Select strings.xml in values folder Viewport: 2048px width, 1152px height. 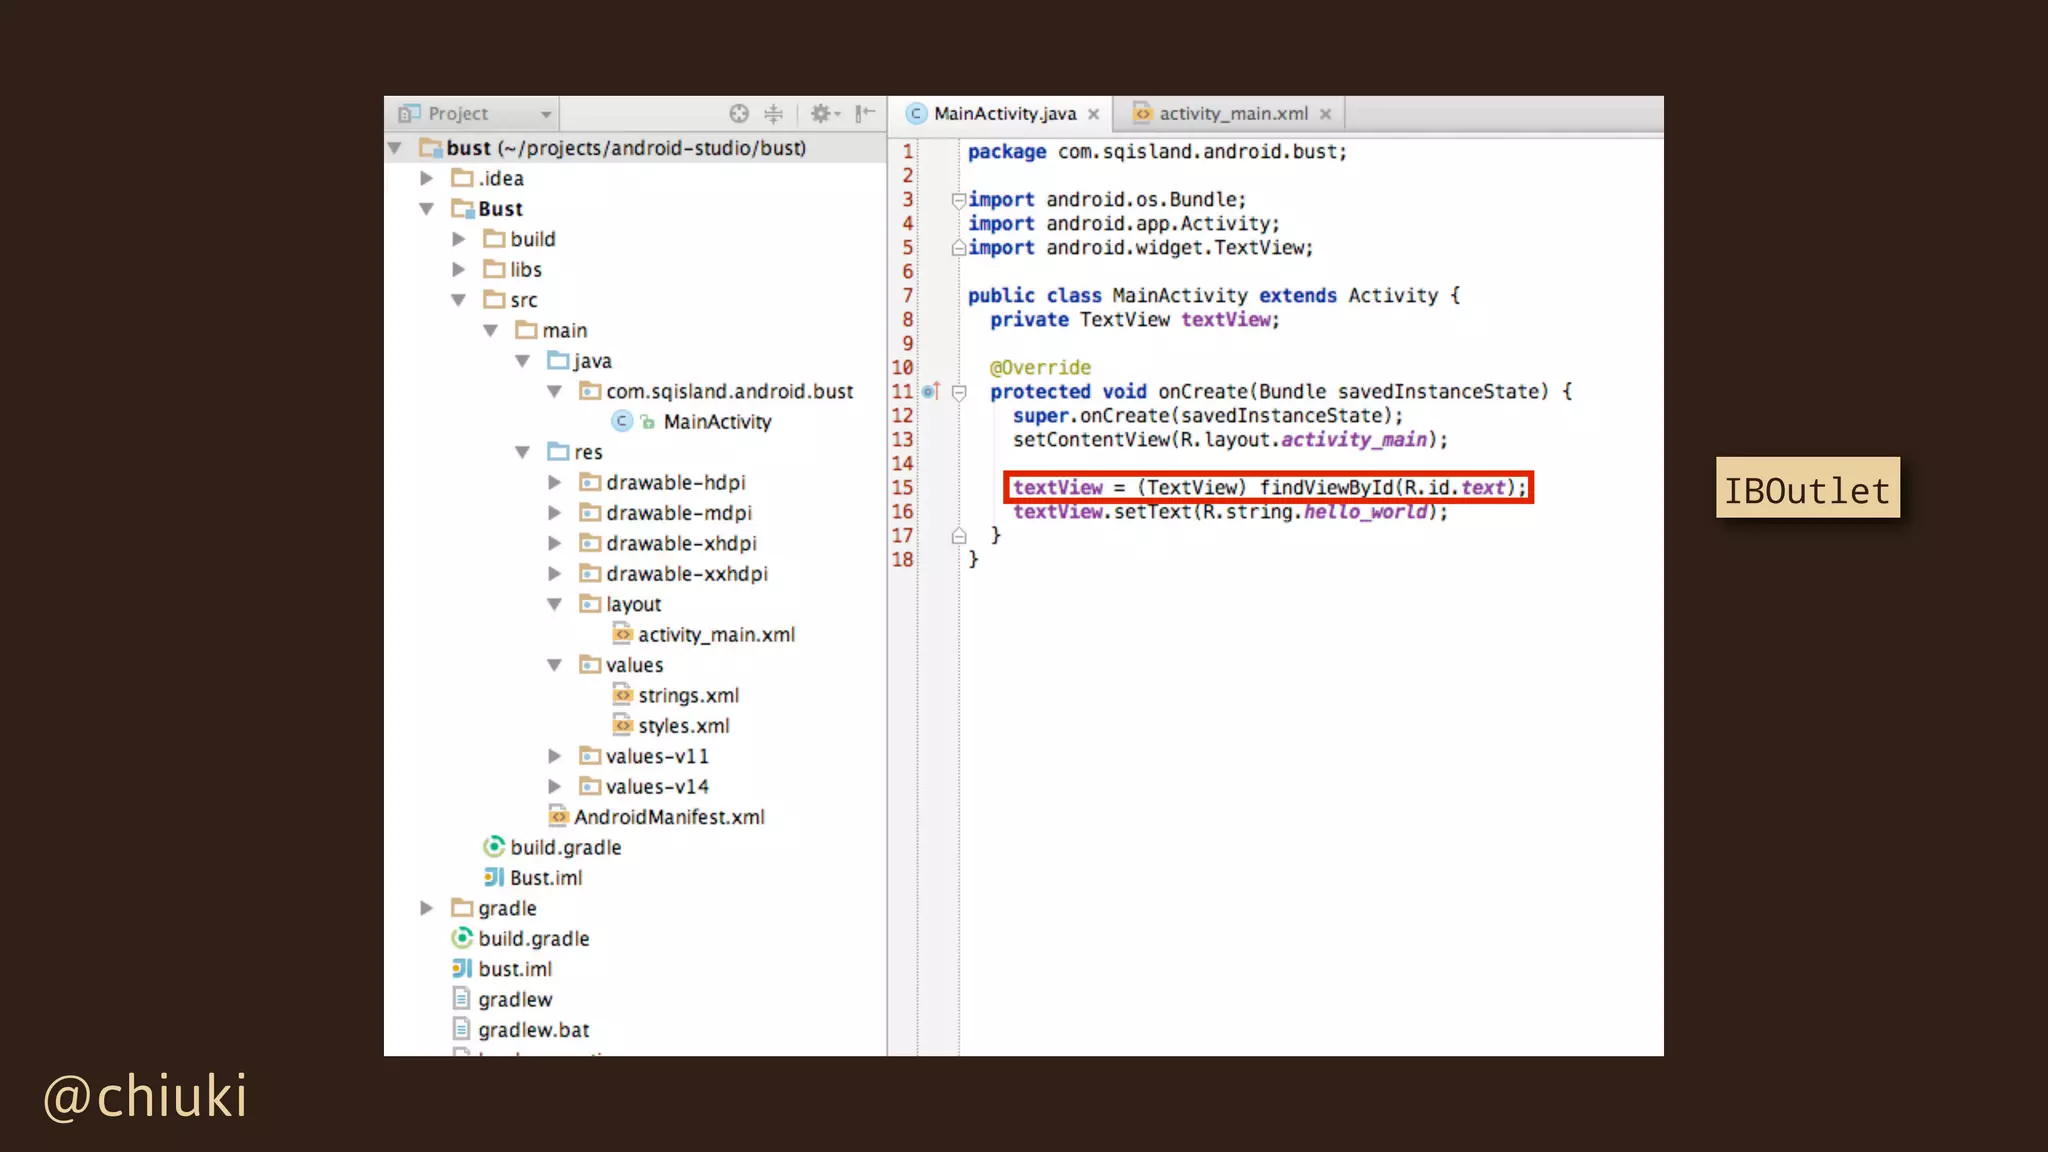(x=688, y=696)
